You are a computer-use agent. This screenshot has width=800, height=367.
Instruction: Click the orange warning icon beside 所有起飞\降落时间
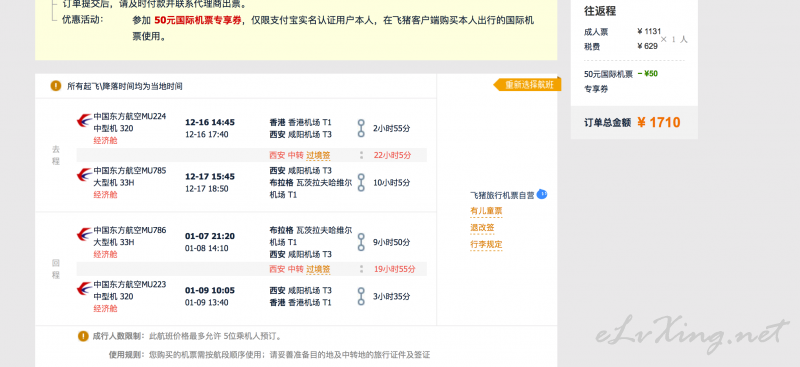click(56, 86)
